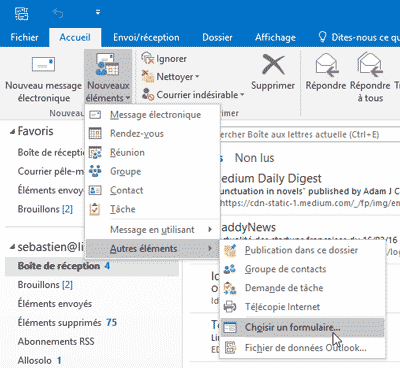Collapse the Favoris section
400x368 pixels.
12,132
